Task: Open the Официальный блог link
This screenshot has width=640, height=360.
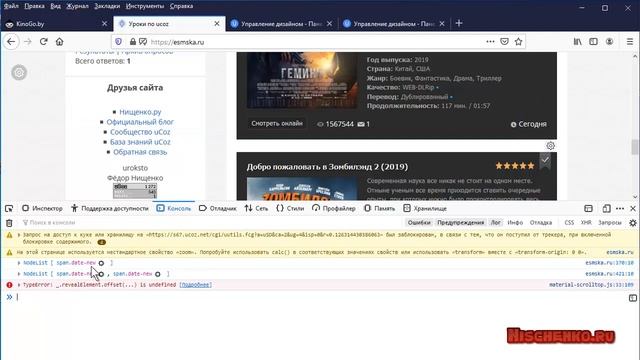Action: [x=140, y=122]
